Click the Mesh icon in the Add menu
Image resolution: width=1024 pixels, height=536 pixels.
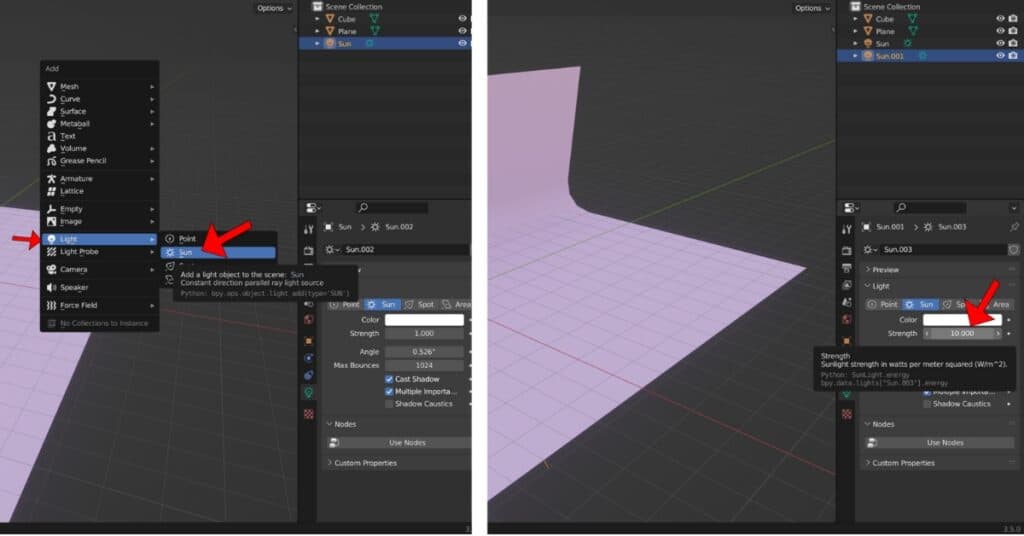(x=51, y=87)
